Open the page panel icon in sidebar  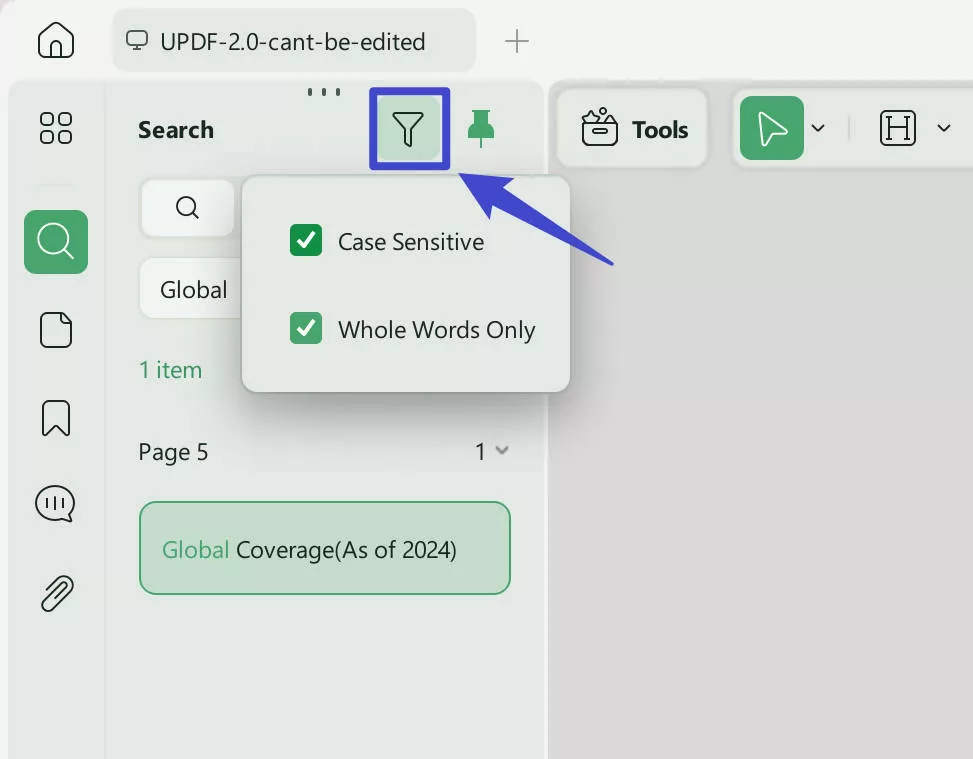pyautogui.click(x=56, y=330)
